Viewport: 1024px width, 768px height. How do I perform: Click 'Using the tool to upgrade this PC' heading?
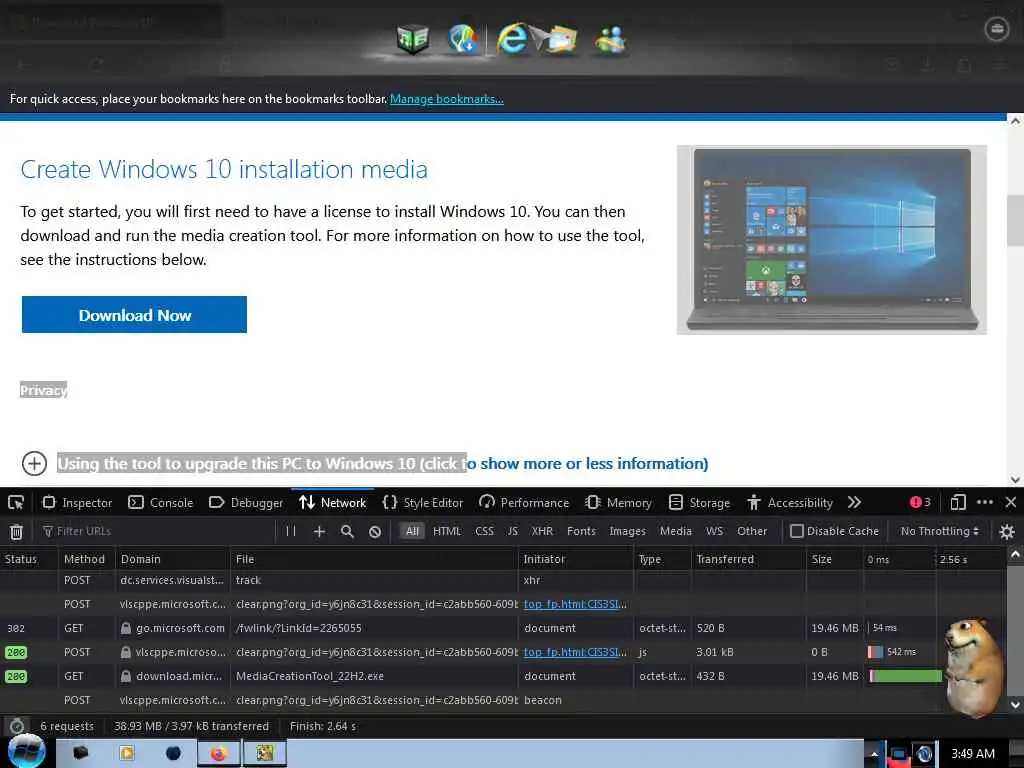pos(383,464)
